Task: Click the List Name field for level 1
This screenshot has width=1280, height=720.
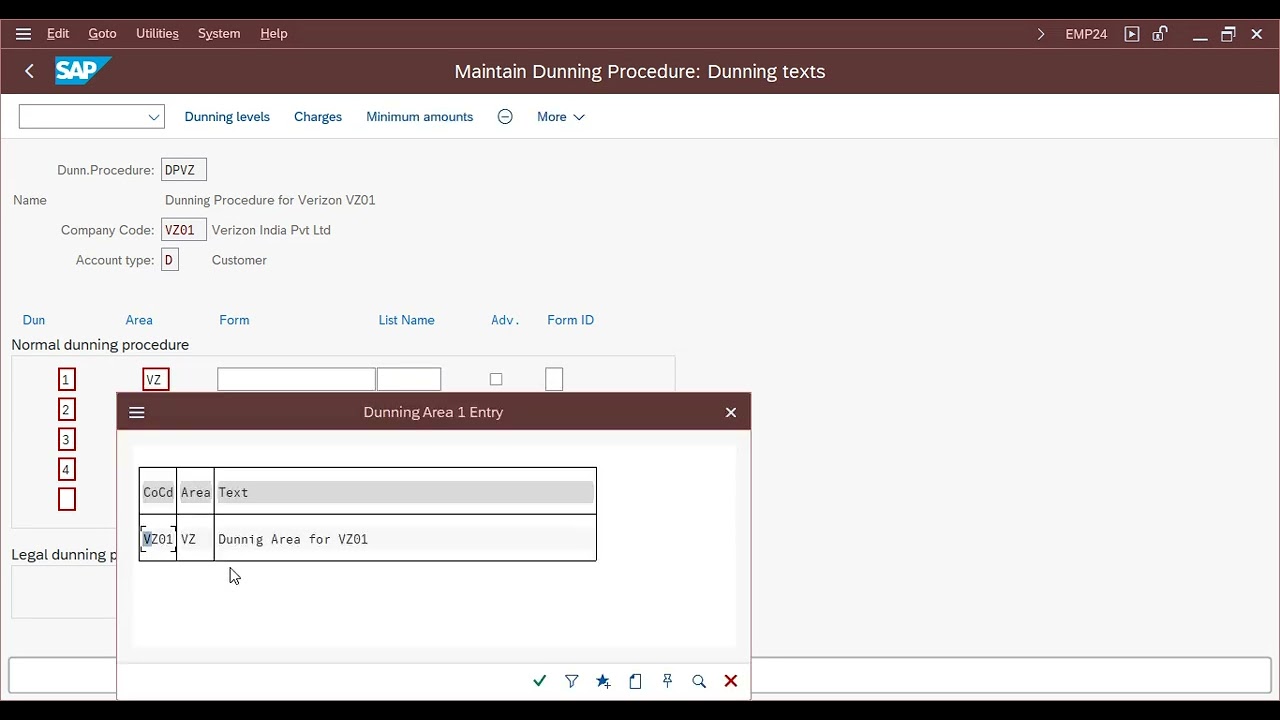Action: pyautogui.click(x=409, y=380)
